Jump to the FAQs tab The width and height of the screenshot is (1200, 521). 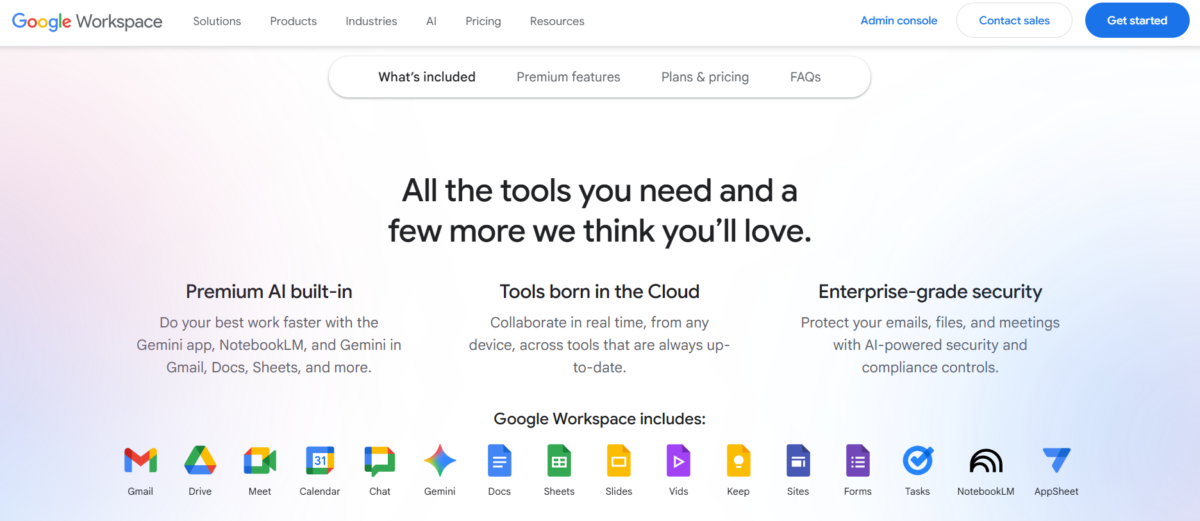point(805,77)
